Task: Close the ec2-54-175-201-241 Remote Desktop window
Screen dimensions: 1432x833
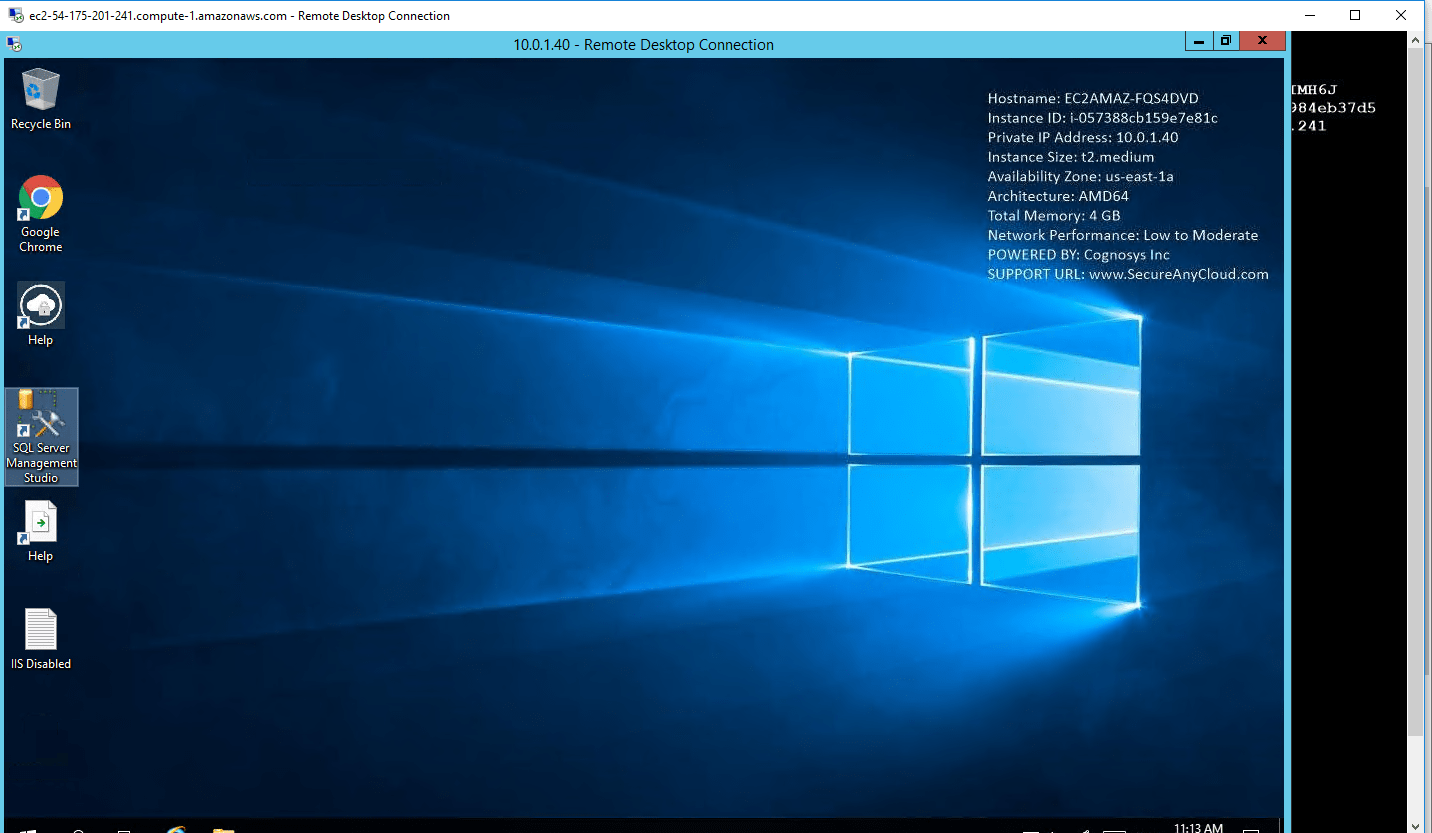Action: pos(1401,15)
